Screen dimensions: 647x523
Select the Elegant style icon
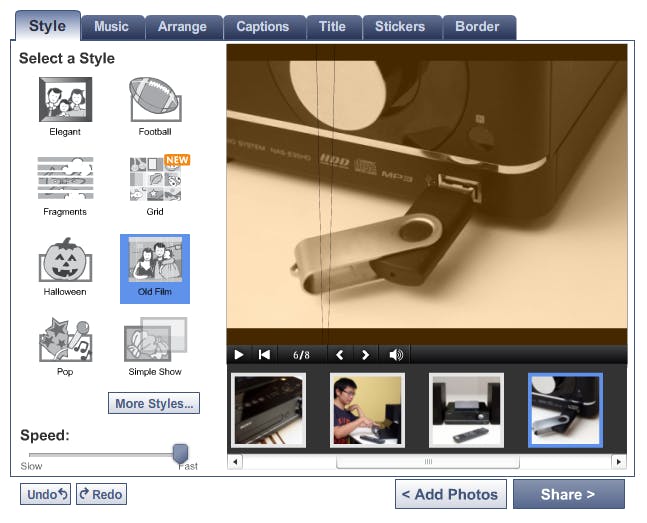point(65,100)
